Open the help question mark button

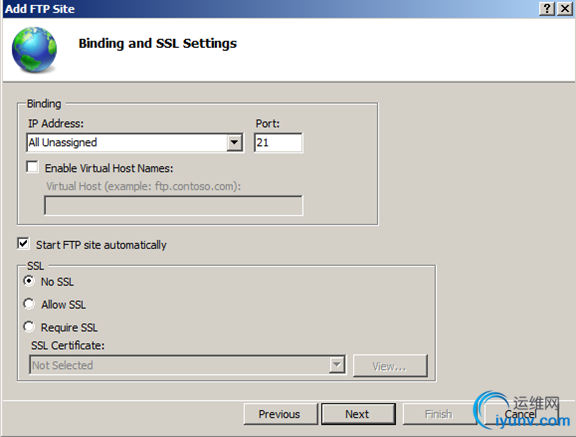click(547, 8)
